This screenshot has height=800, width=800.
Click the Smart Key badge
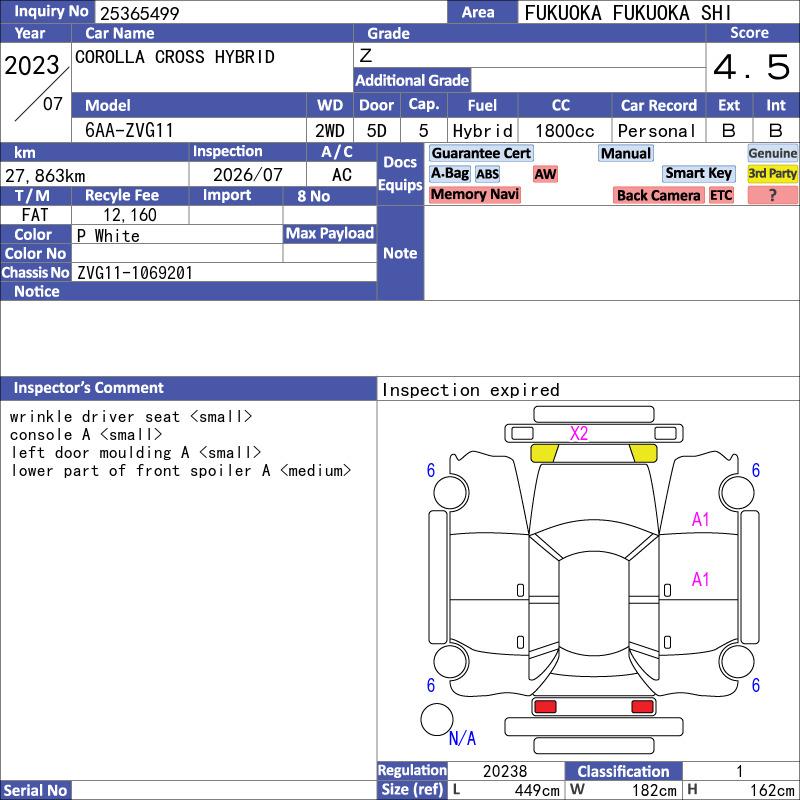[x=698, y=173]
